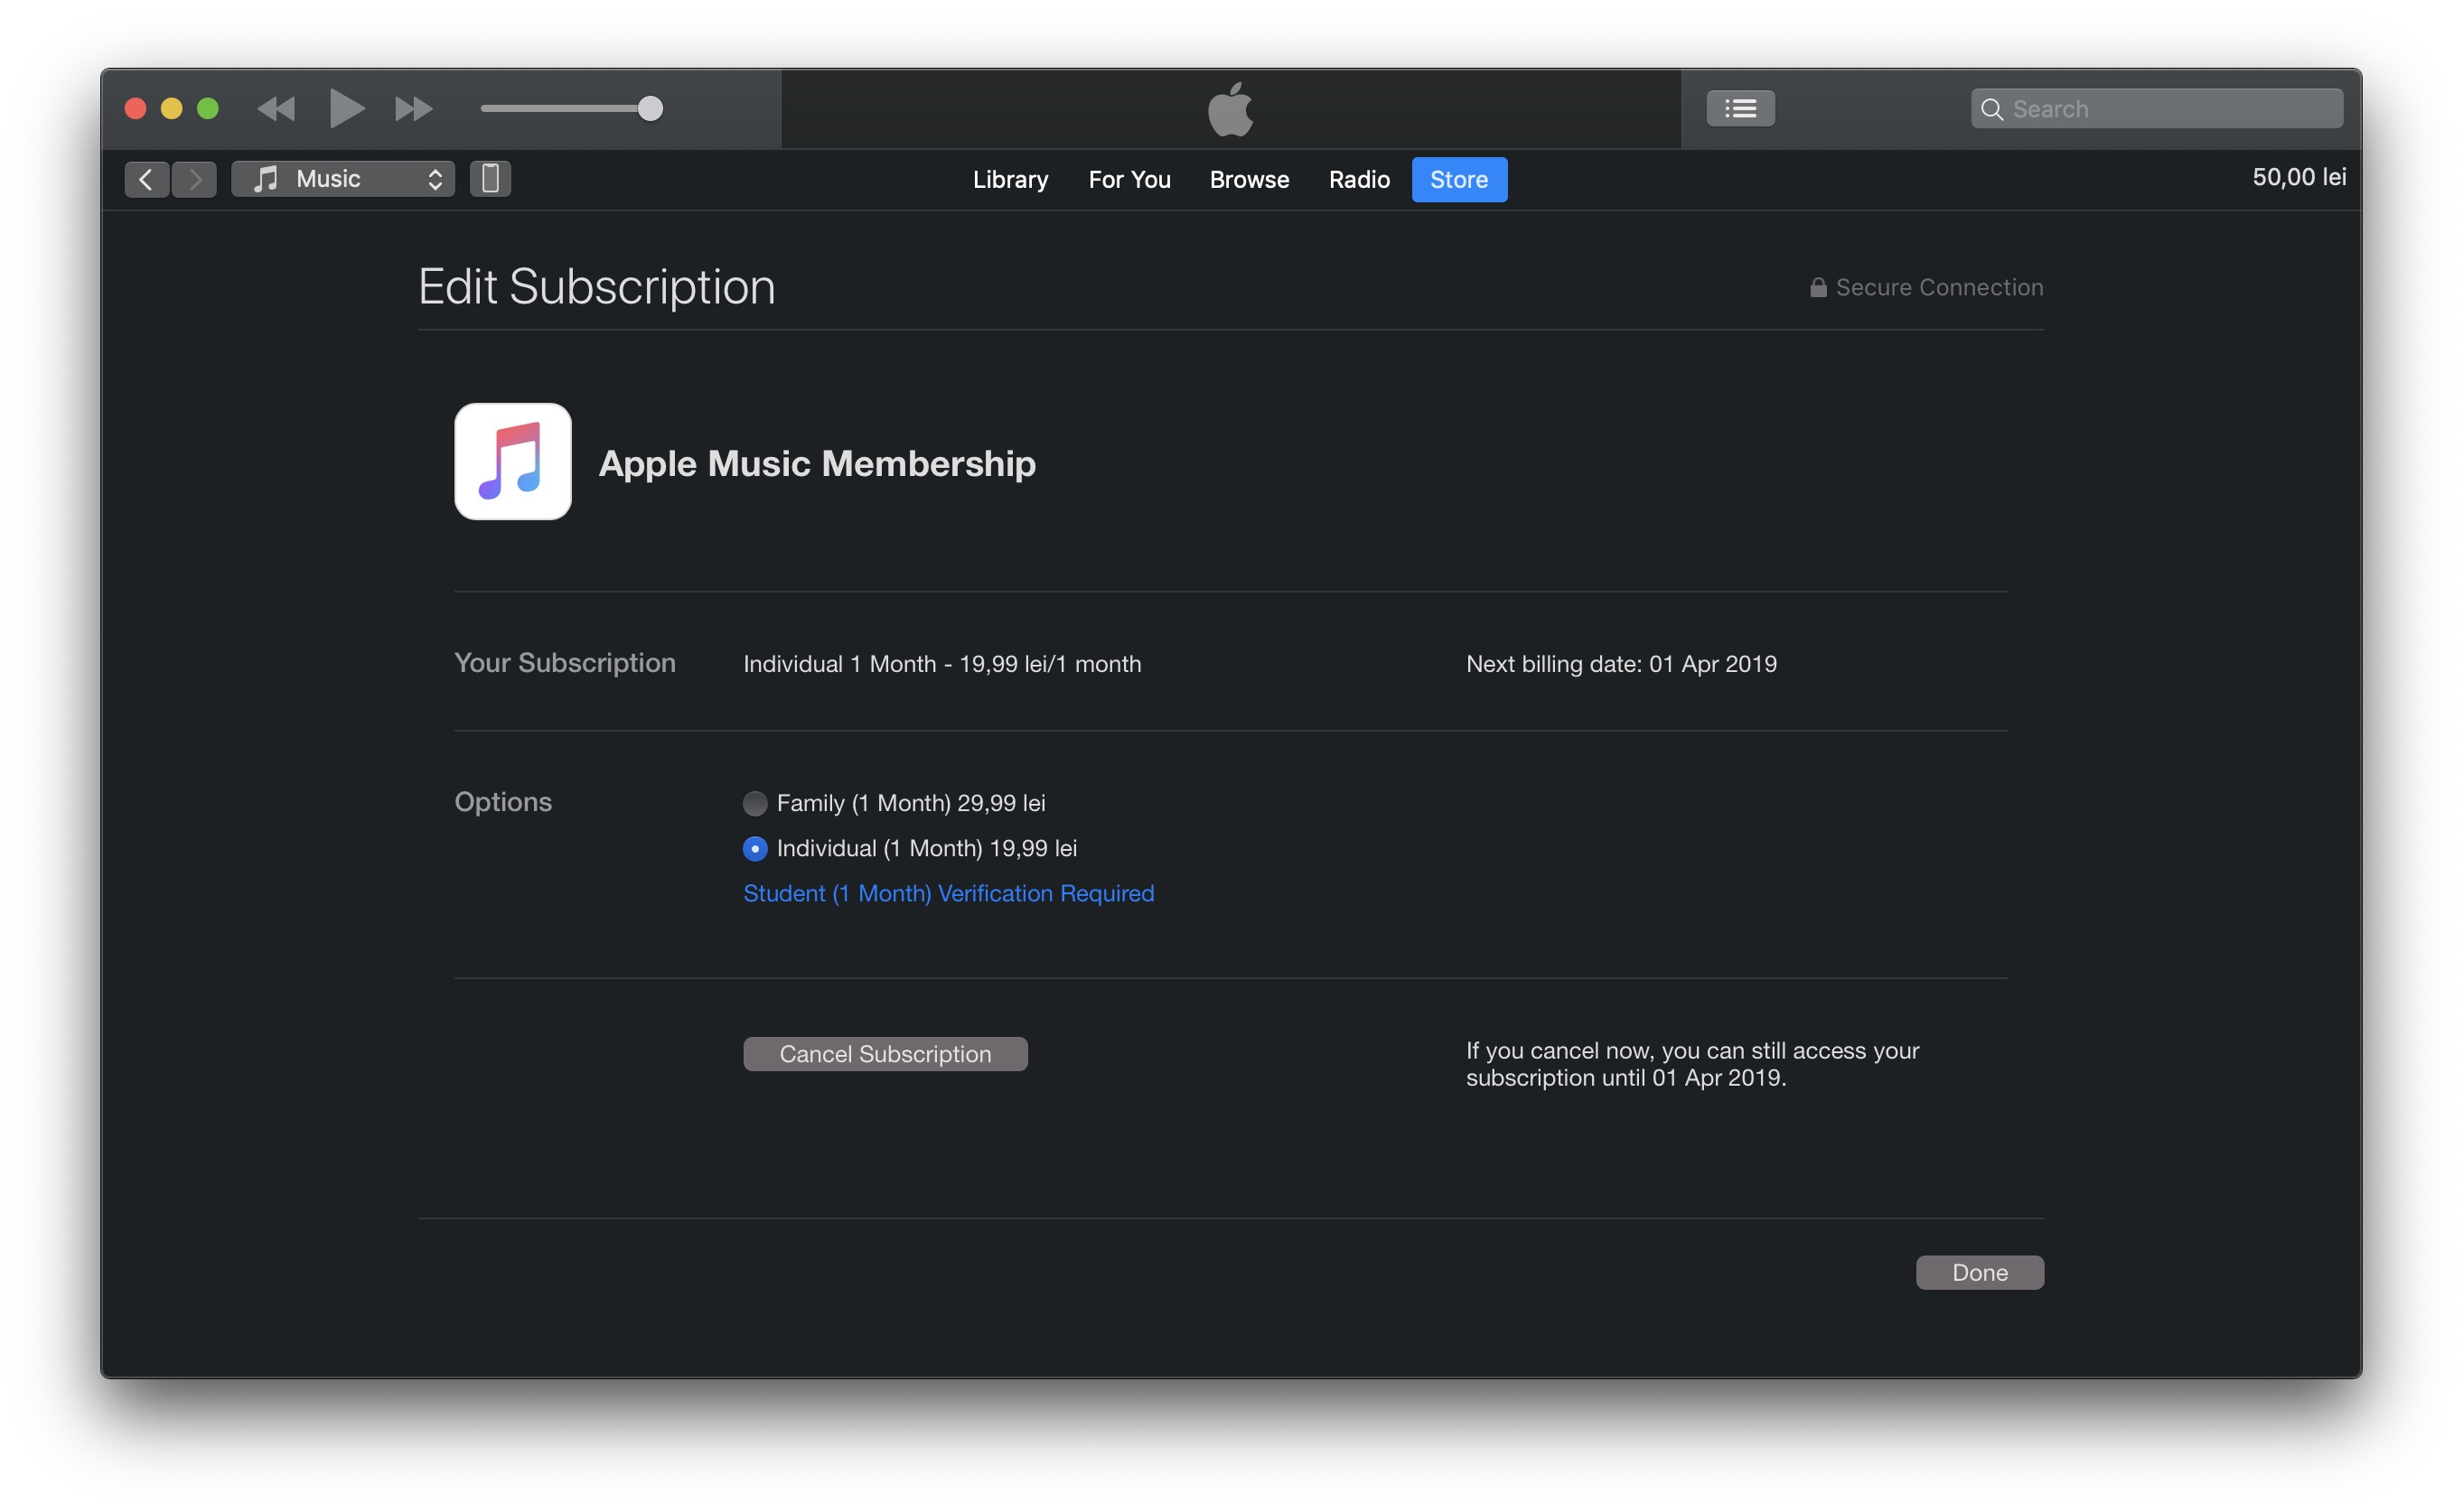Go forward with the right chevron
This screenshot has width=2463, height=1512.
(x=195, y=179)
